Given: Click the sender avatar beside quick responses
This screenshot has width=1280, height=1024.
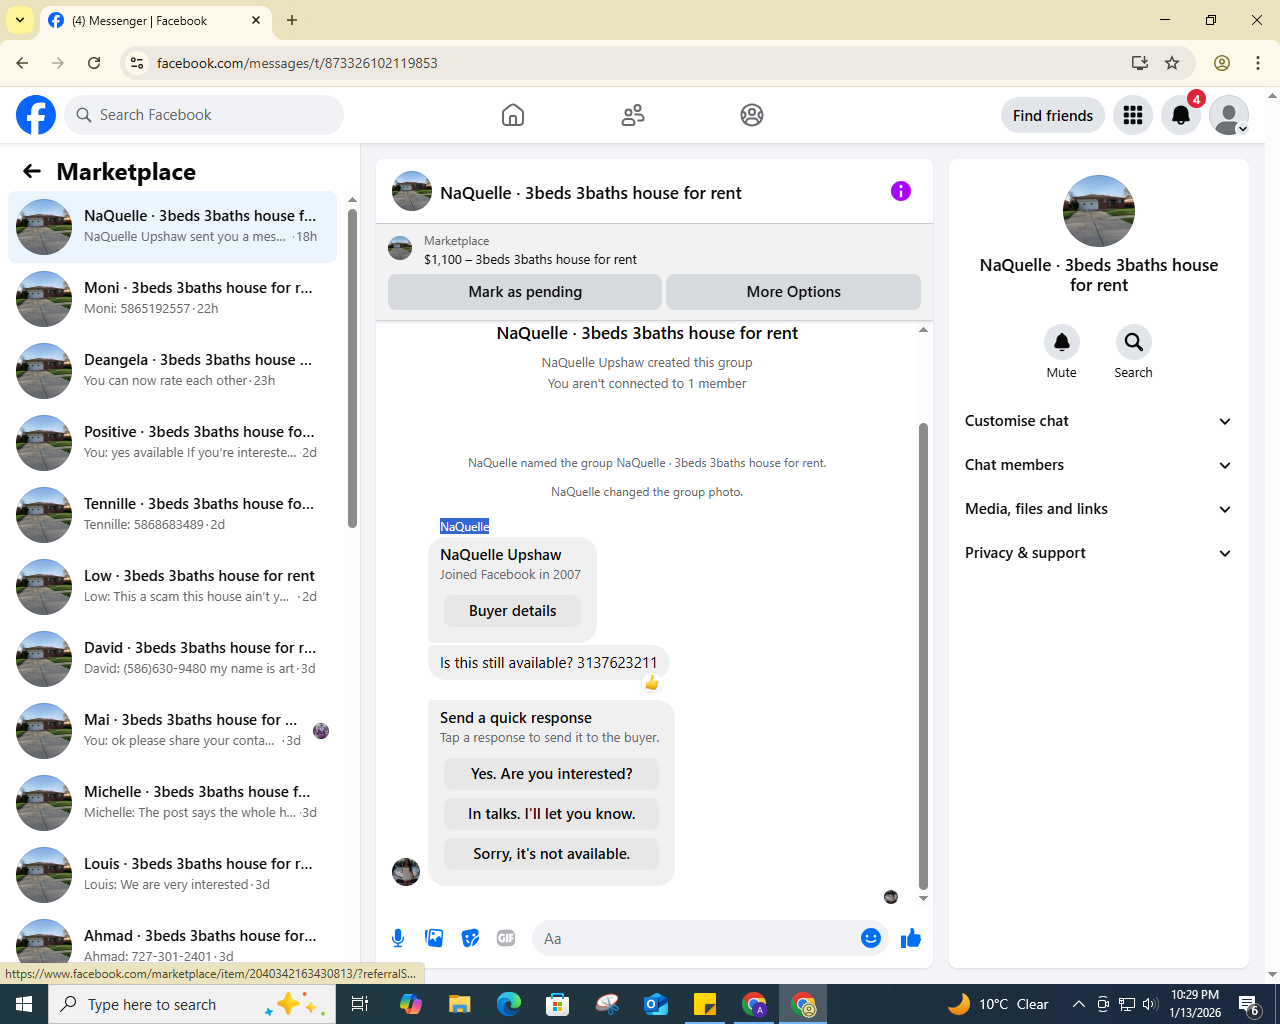Looking at the screenshot, I should [406, 872].
